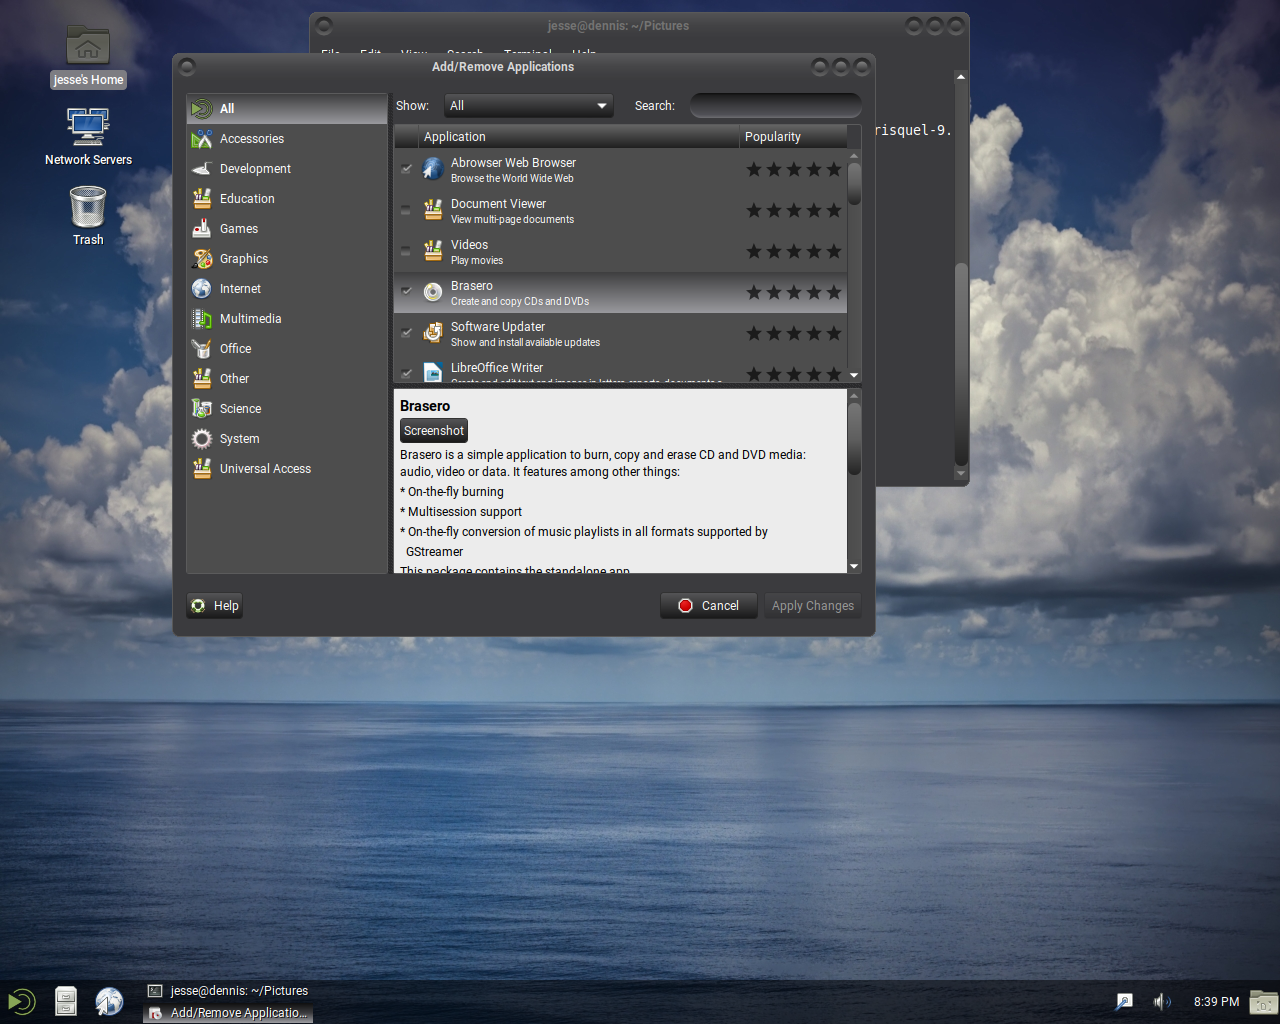This screenshot has height=1024, width=1280.
Task: Choose the Education category
Action: click(287, 199)
